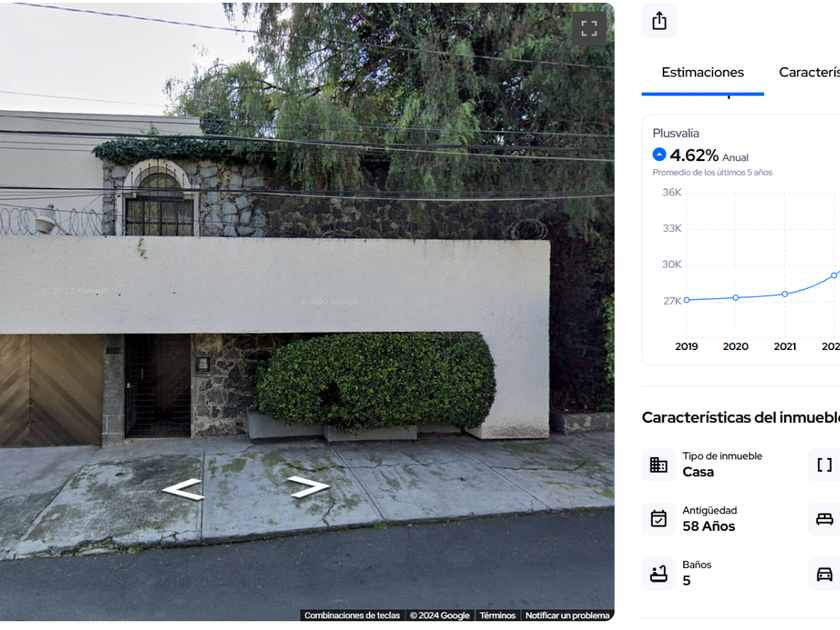The image size is (840, 630).
Task: Click the parking car icon
Action: pos(824,573)
